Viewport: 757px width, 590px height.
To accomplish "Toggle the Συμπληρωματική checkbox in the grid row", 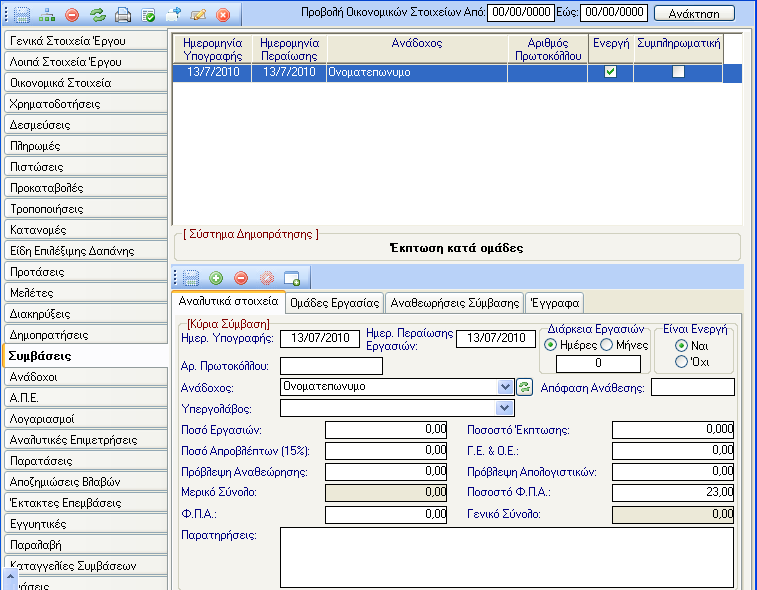I will [x=678, y=72].
